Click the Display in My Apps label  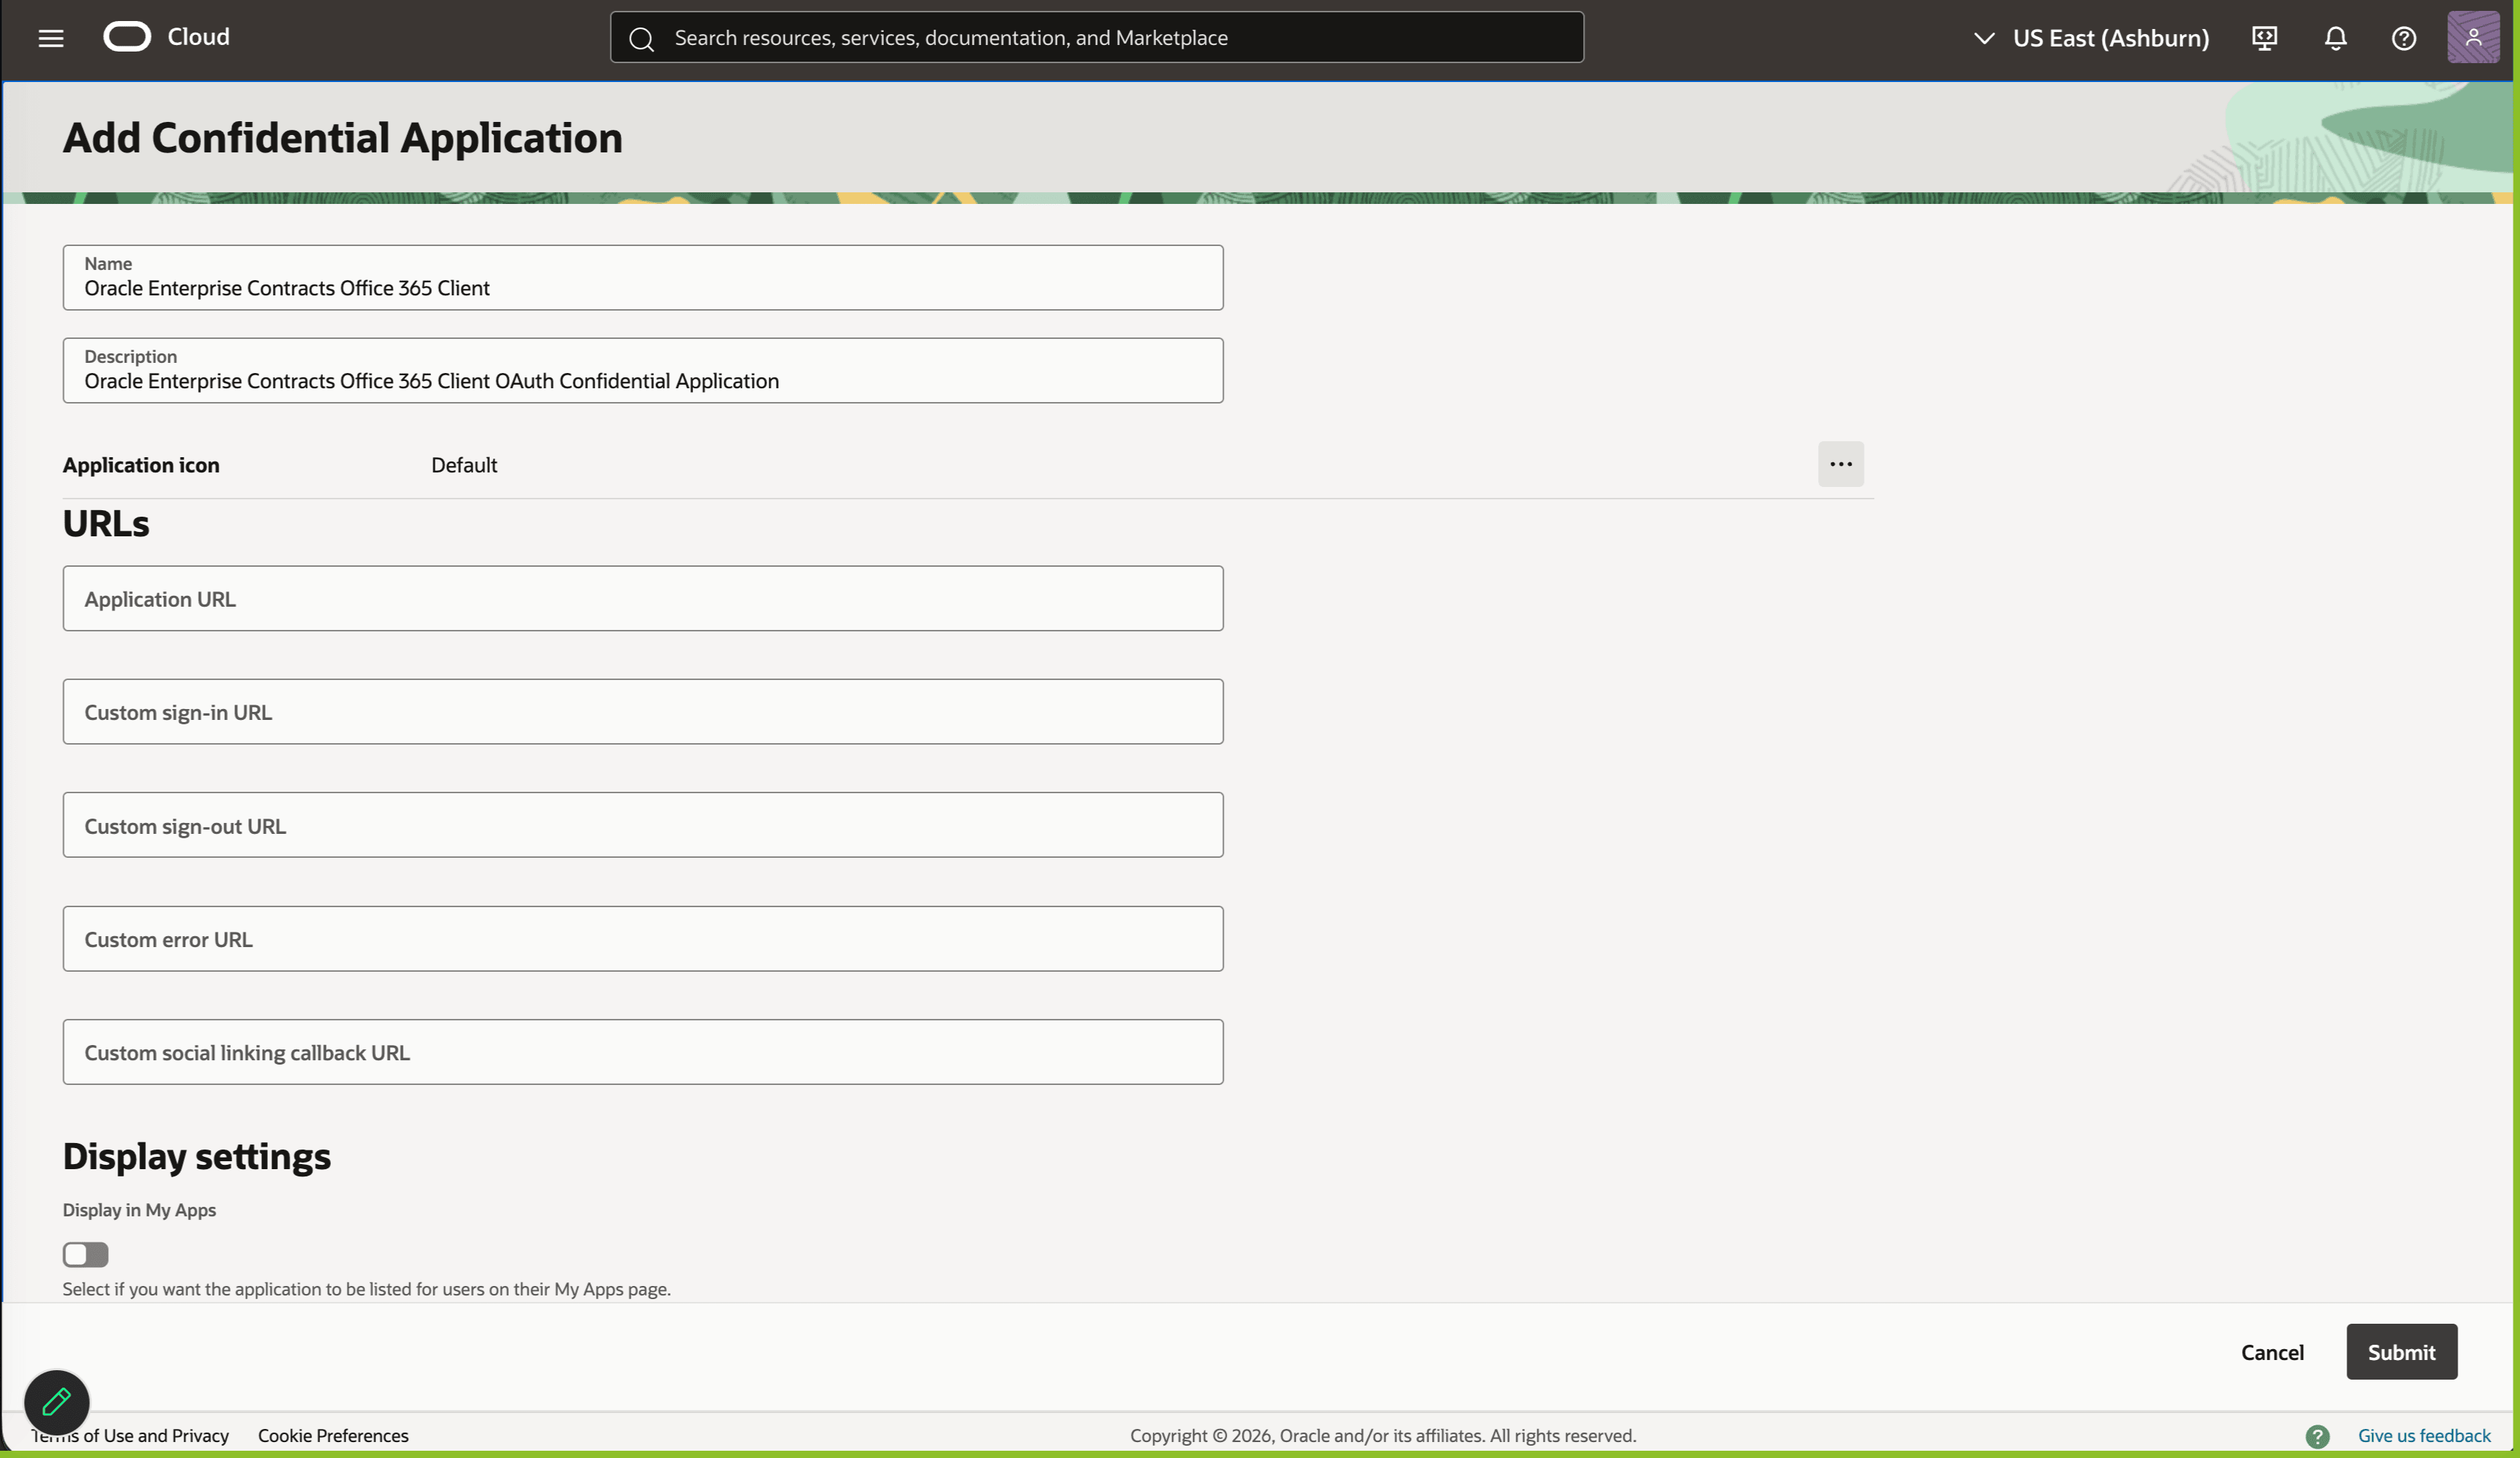pos(139,1209)
